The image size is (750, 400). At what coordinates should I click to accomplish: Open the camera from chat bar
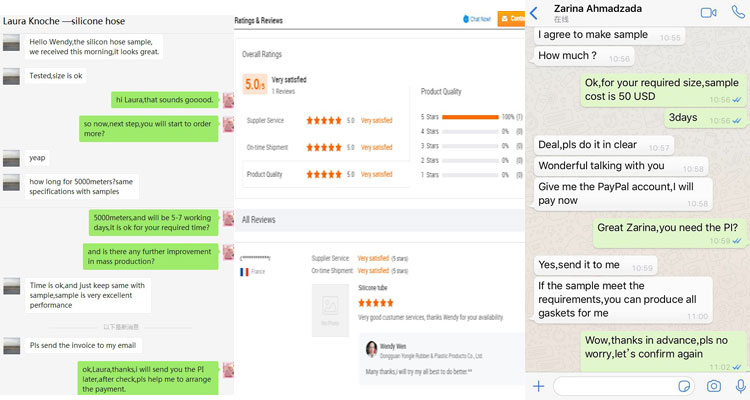(714, 385)
